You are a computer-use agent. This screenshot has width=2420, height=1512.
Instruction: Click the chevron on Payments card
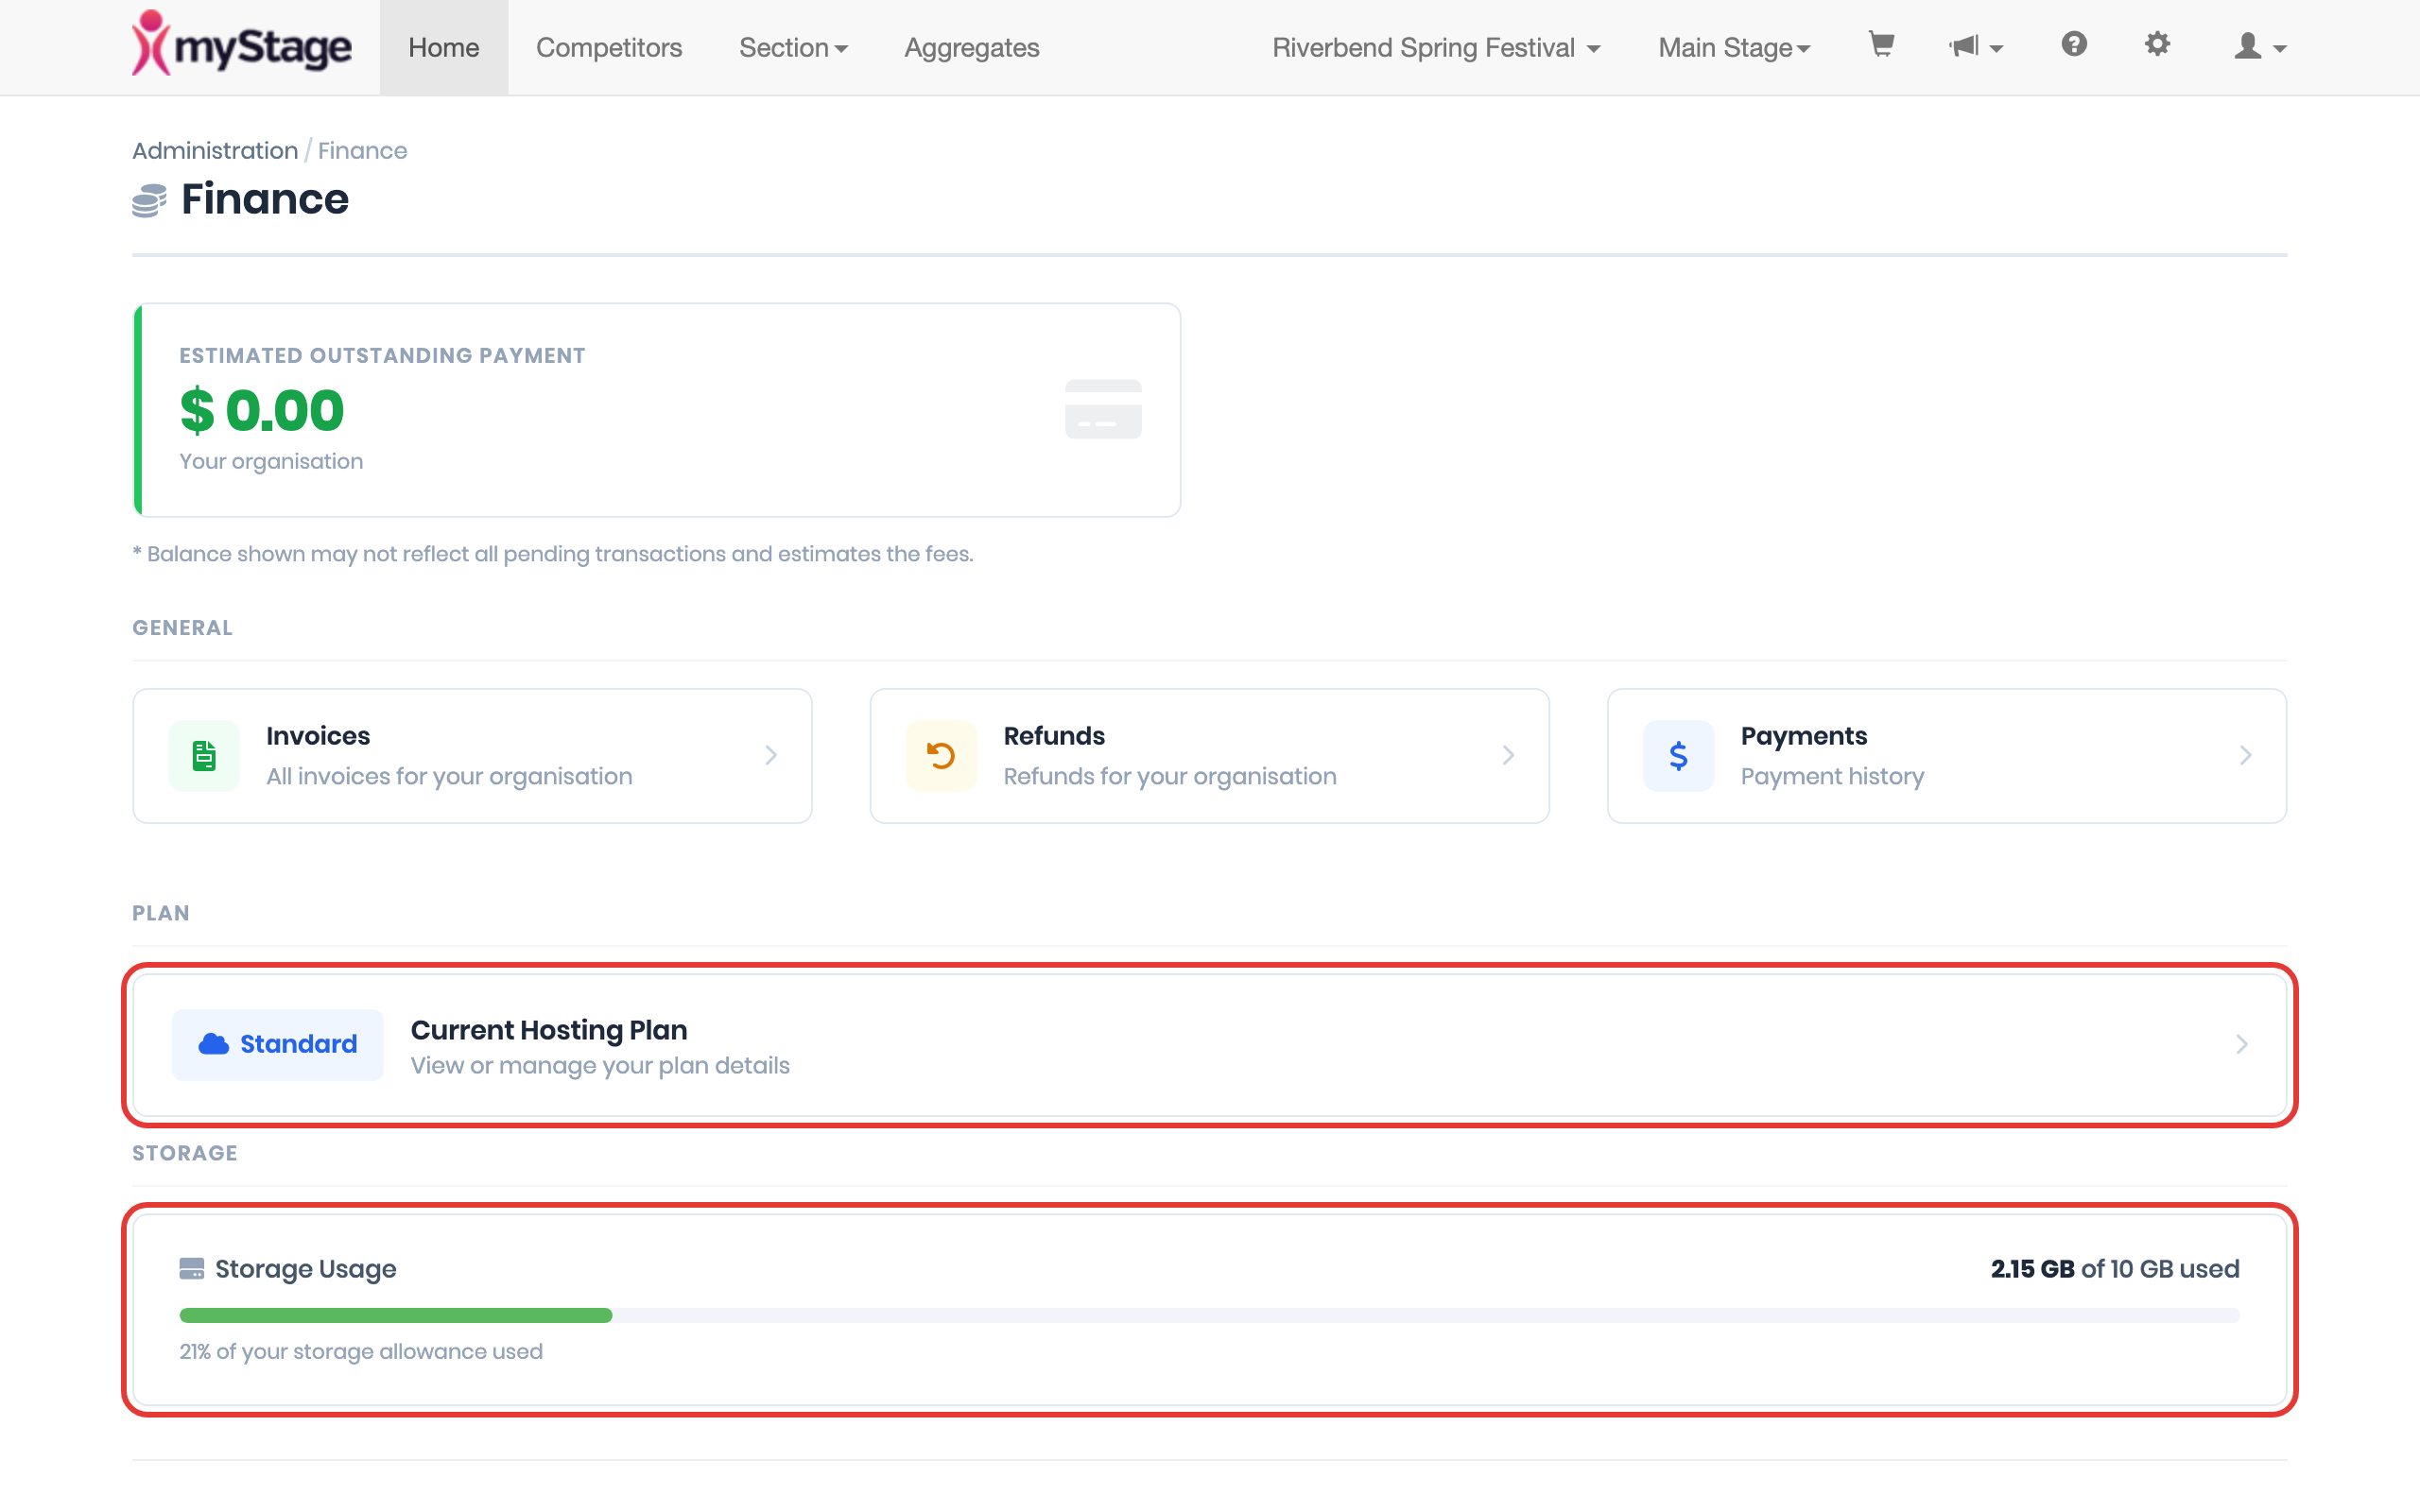pos(2245,755)
